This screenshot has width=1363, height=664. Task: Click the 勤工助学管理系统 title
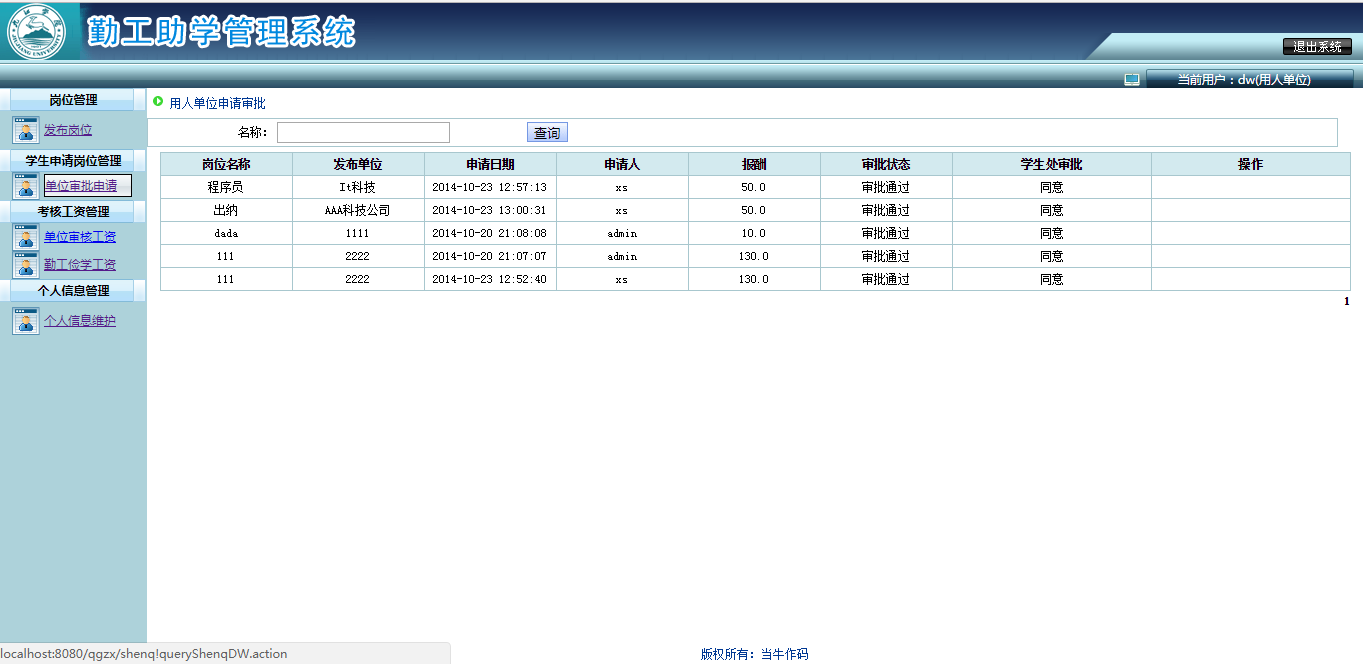pos(221,32)
